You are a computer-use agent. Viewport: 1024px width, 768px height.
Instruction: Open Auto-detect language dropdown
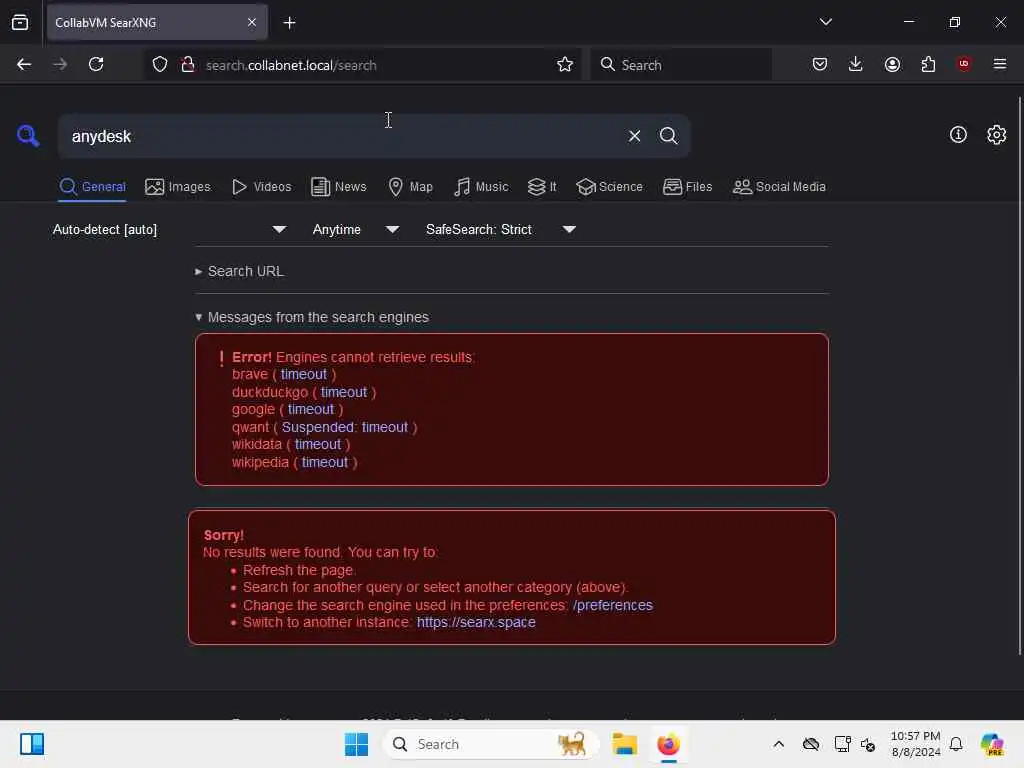coord(170,229)
